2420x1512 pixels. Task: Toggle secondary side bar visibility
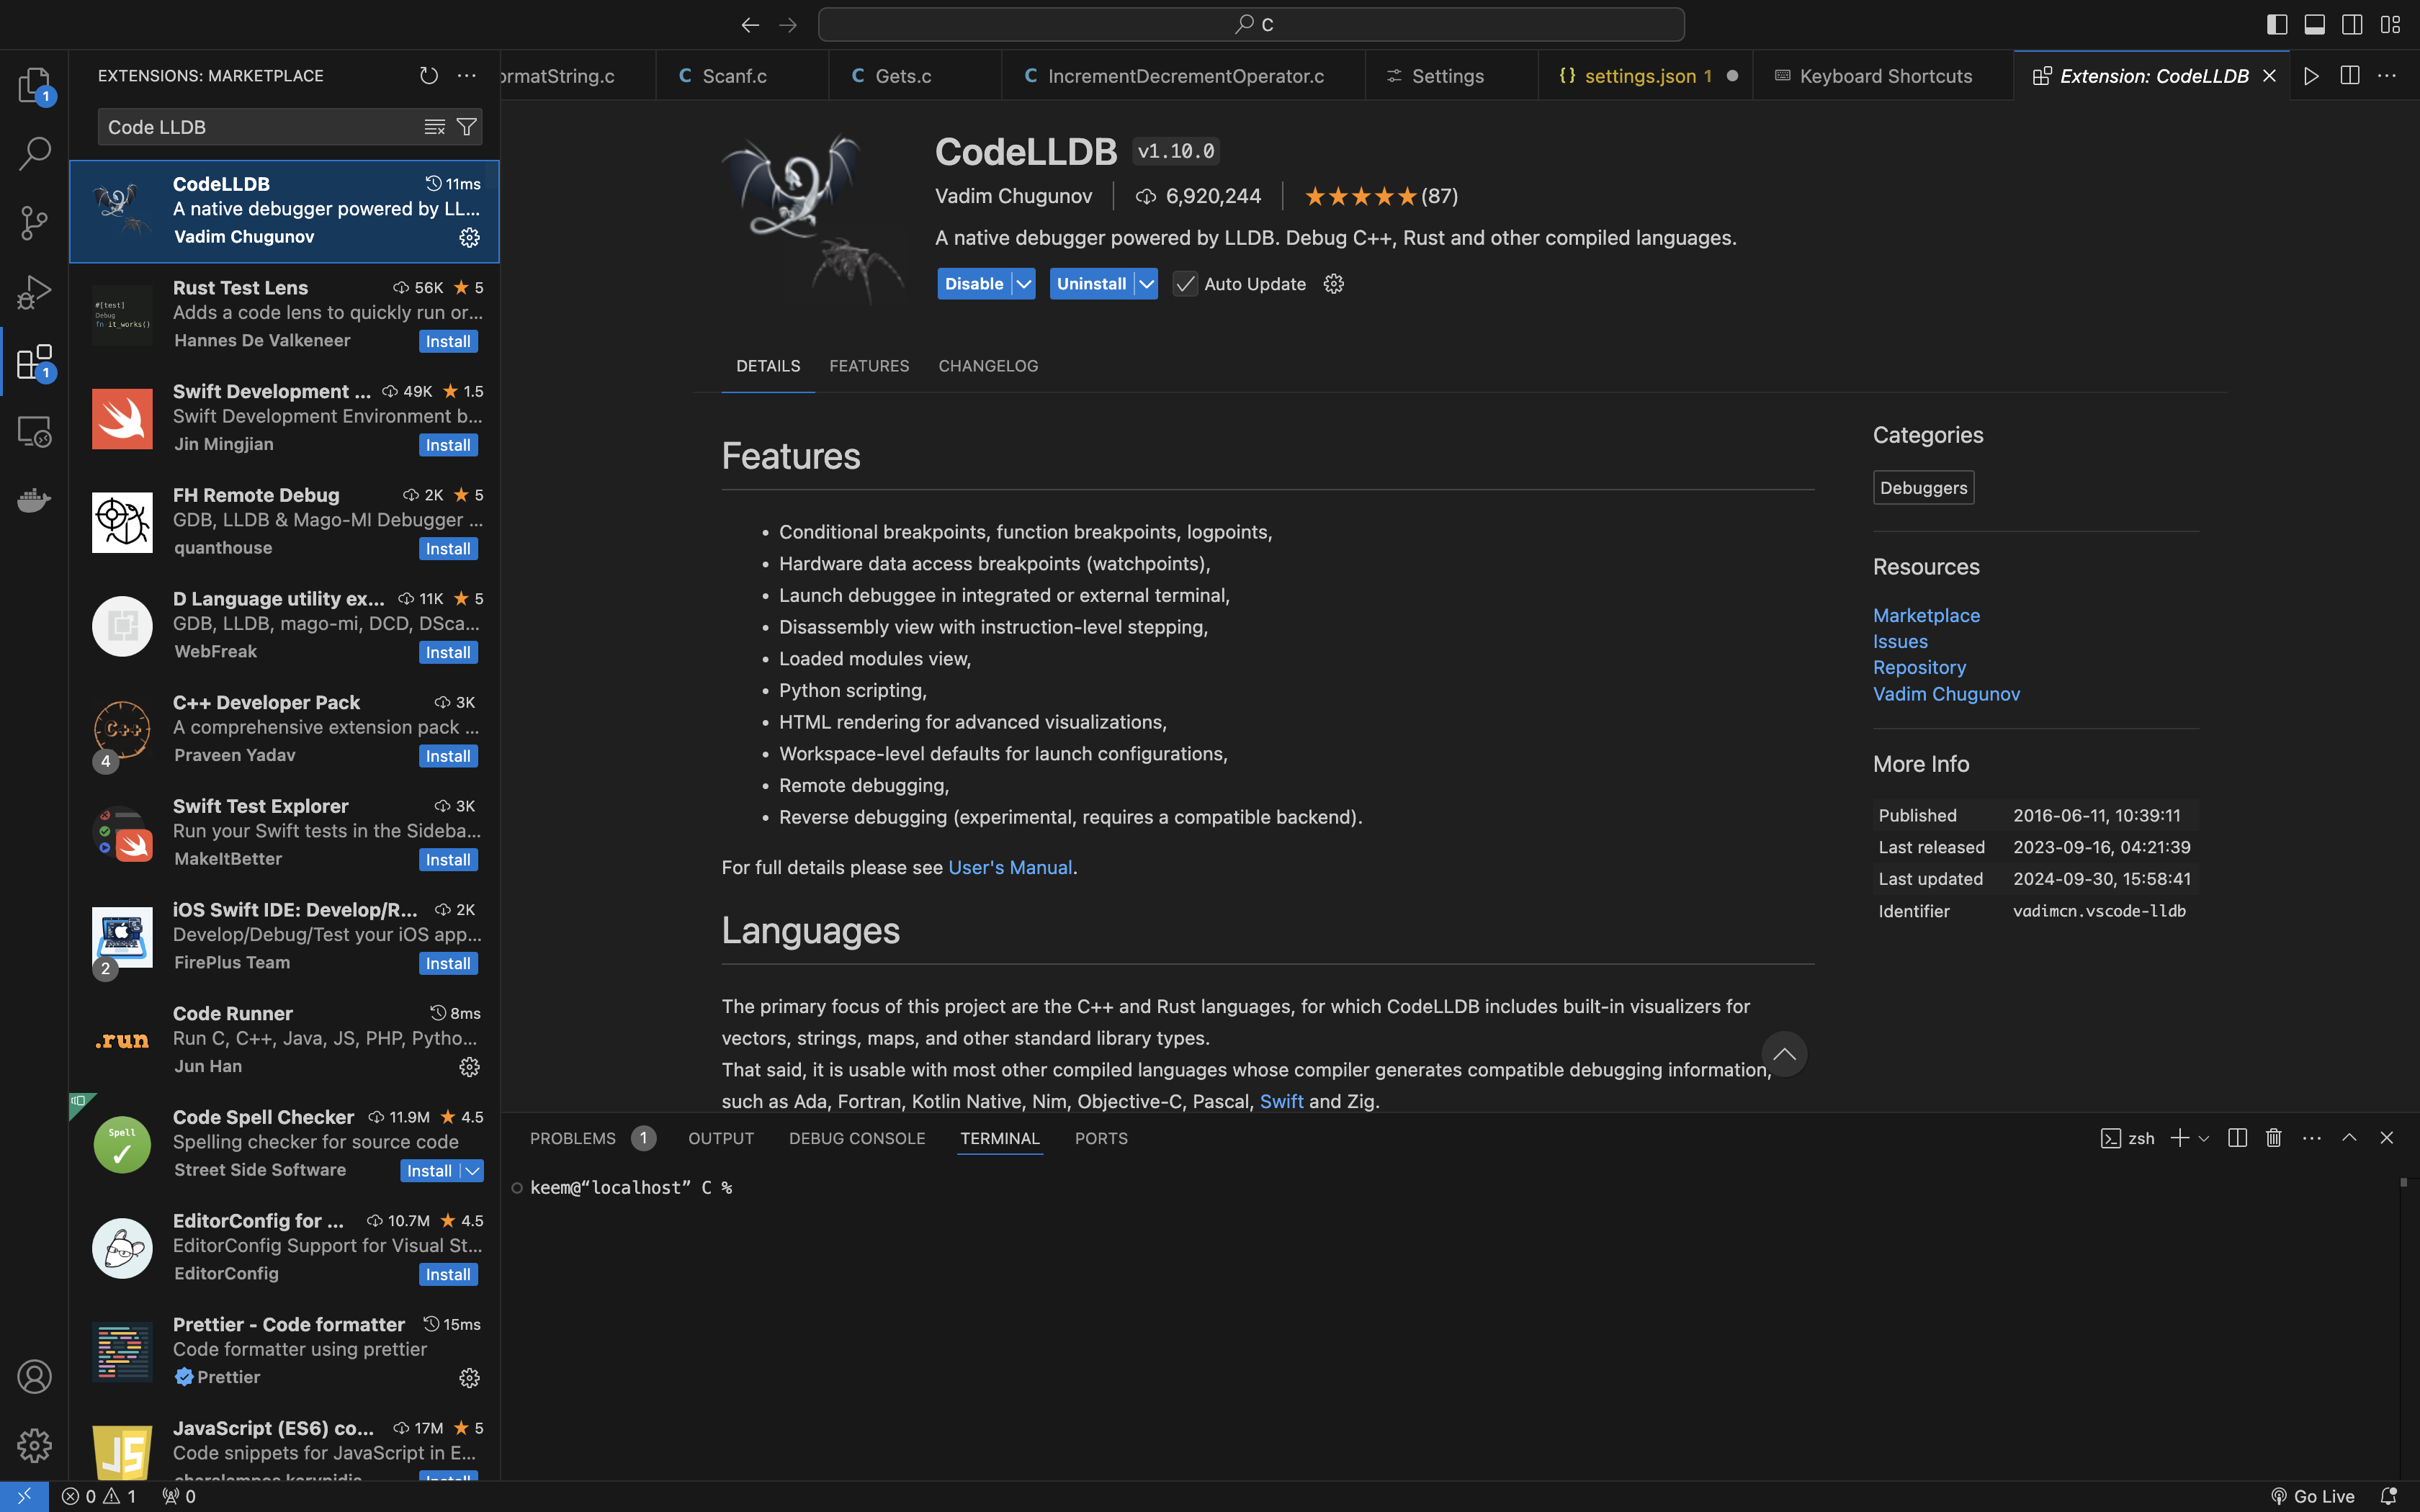(2352, 25)
